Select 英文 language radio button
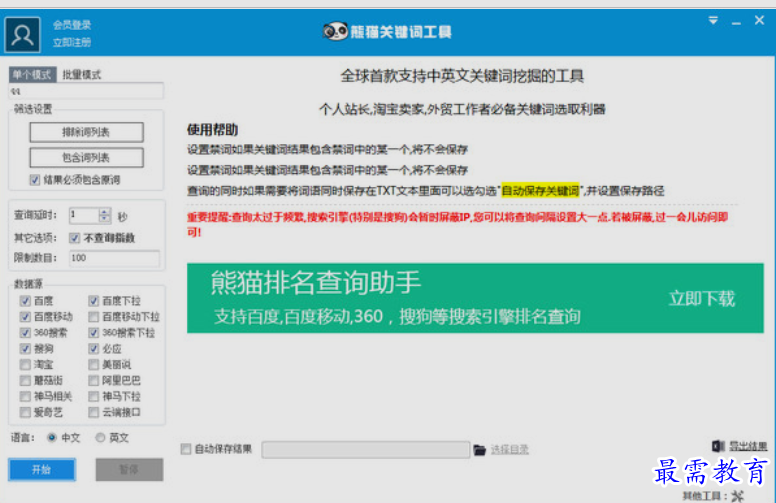This screenshot has width=776, height=503. 100,437
